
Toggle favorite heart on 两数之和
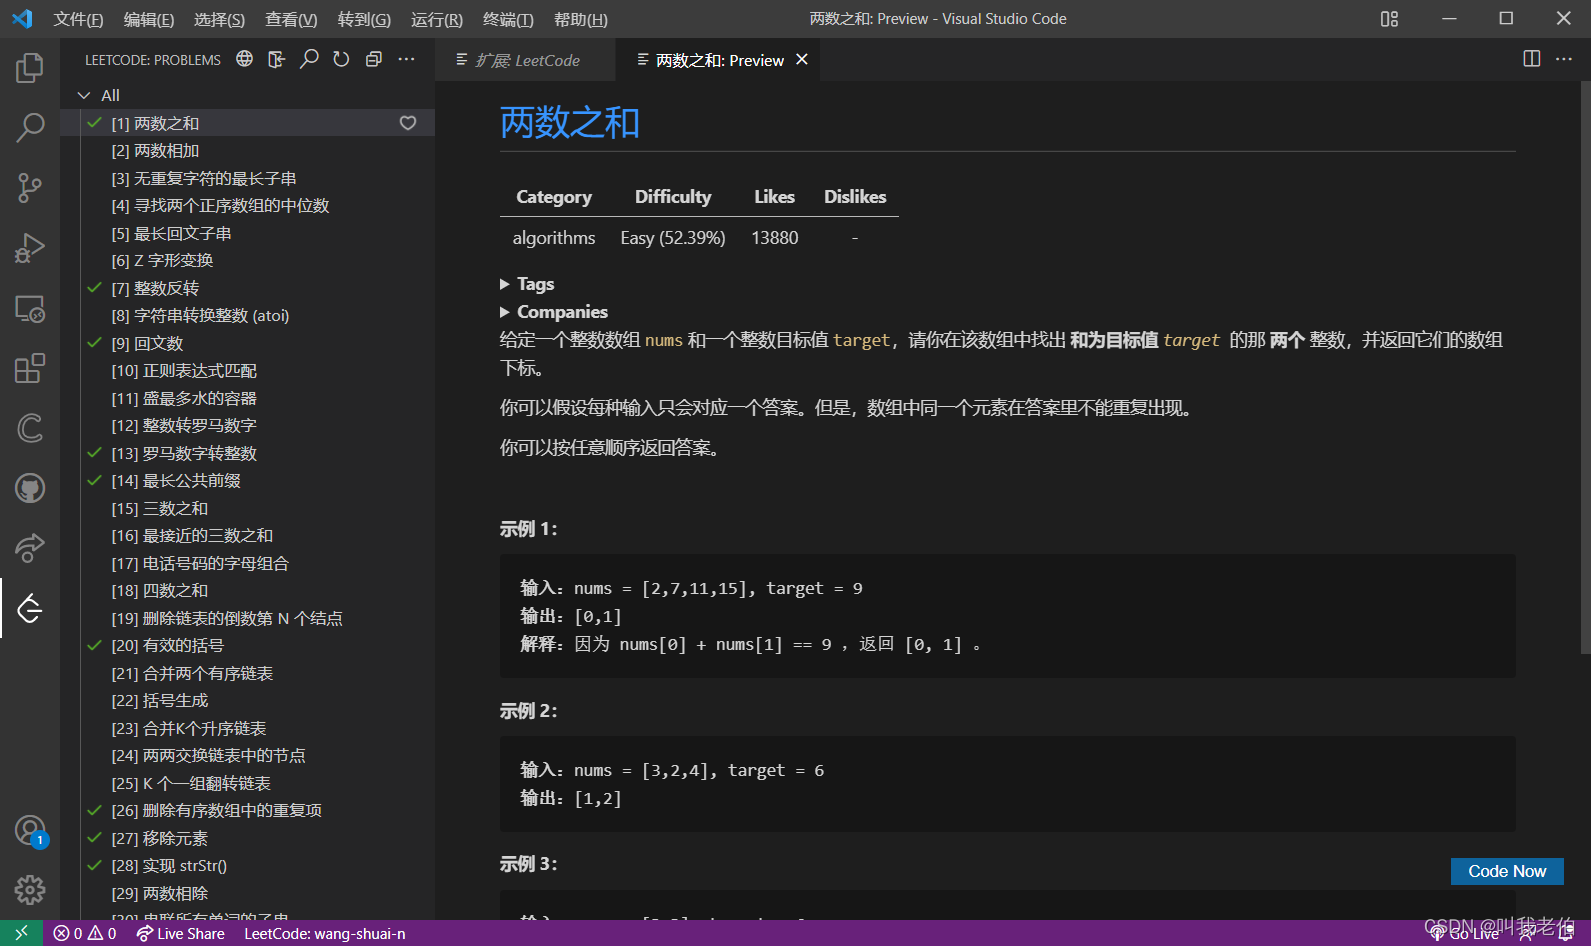point(408,123)
